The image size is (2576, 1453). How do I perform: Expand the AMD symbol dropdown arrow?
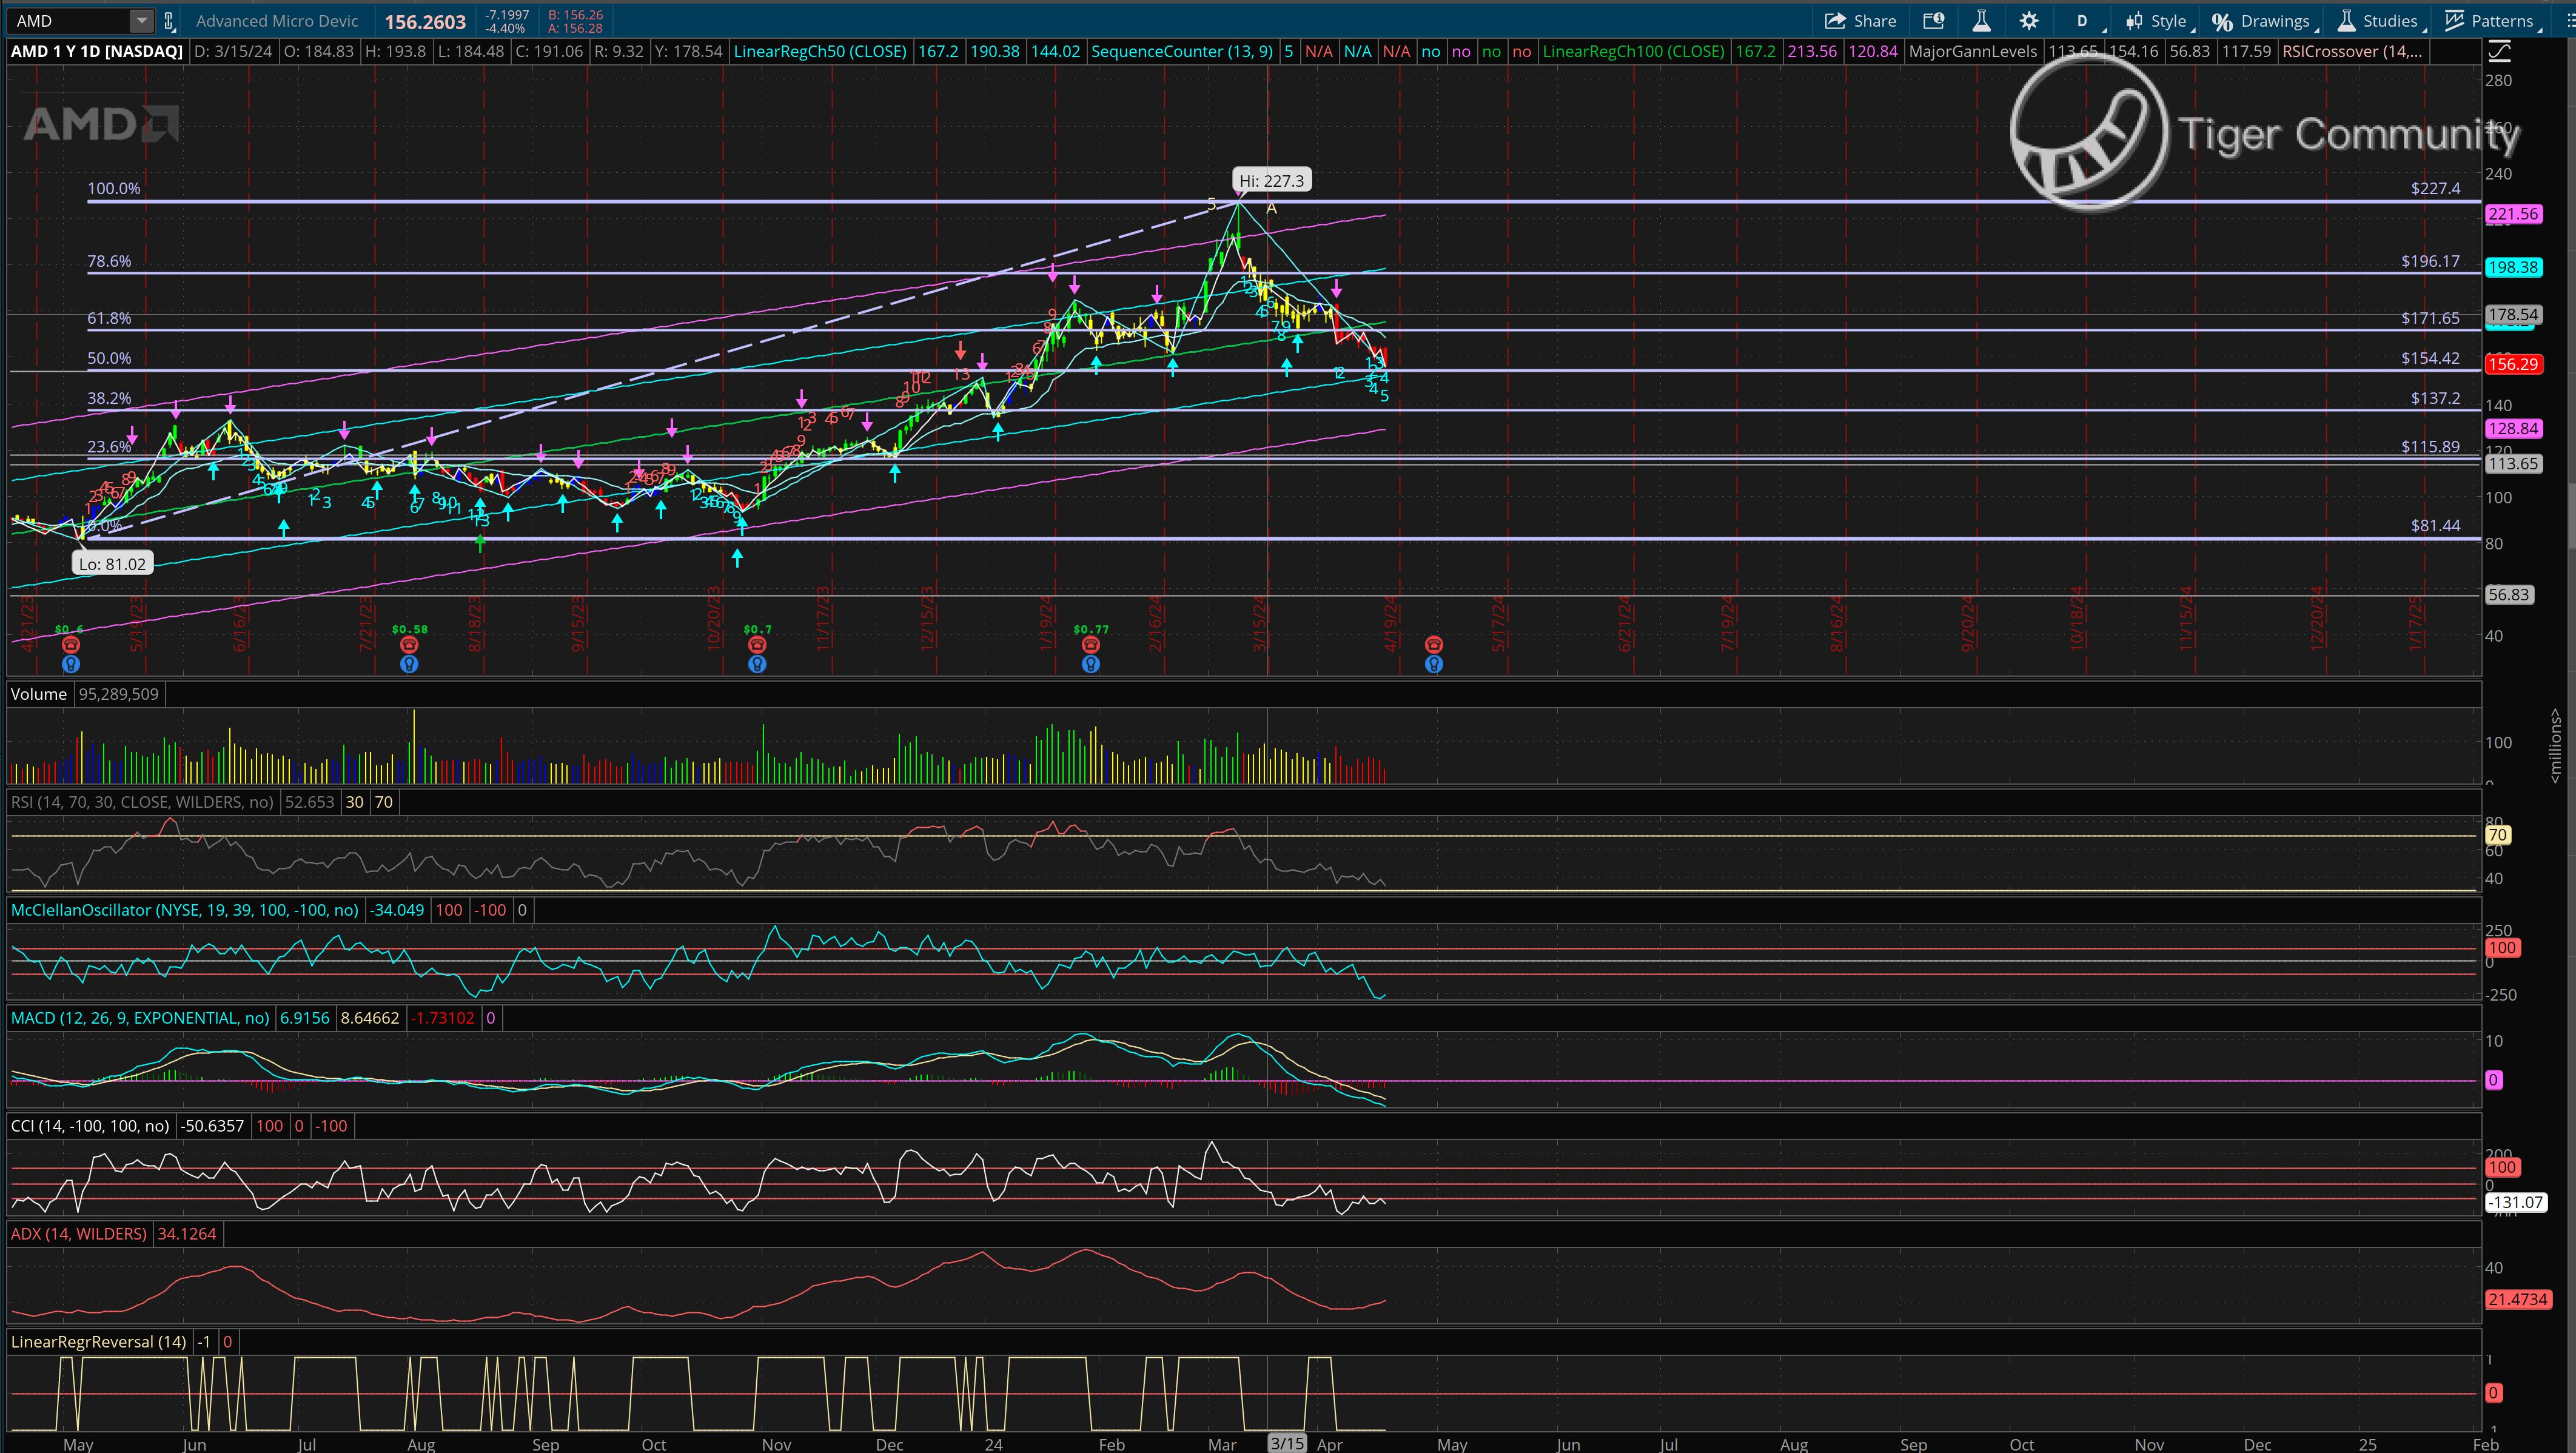(x=142, y=21)
